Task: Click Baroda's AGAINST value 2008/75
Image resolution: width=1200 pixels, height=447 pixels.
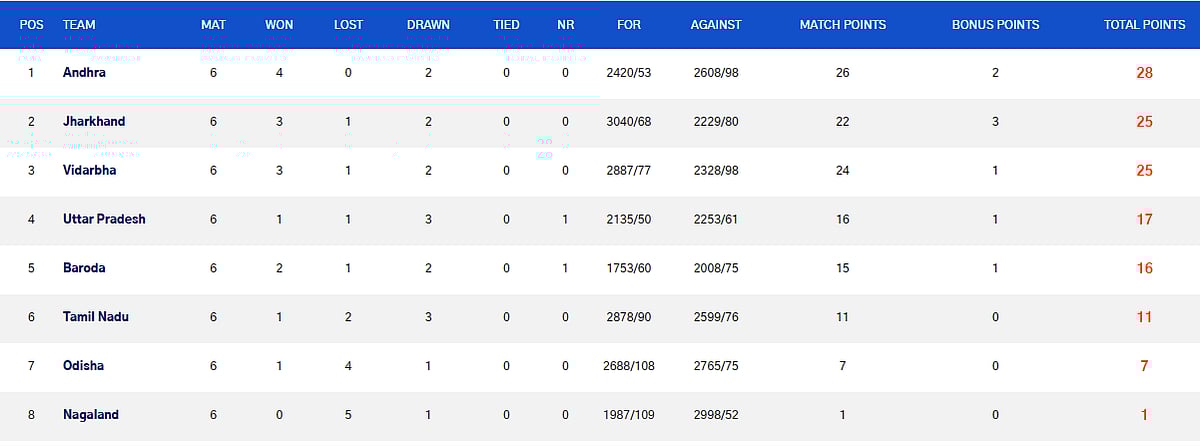Action: point(715,268)
